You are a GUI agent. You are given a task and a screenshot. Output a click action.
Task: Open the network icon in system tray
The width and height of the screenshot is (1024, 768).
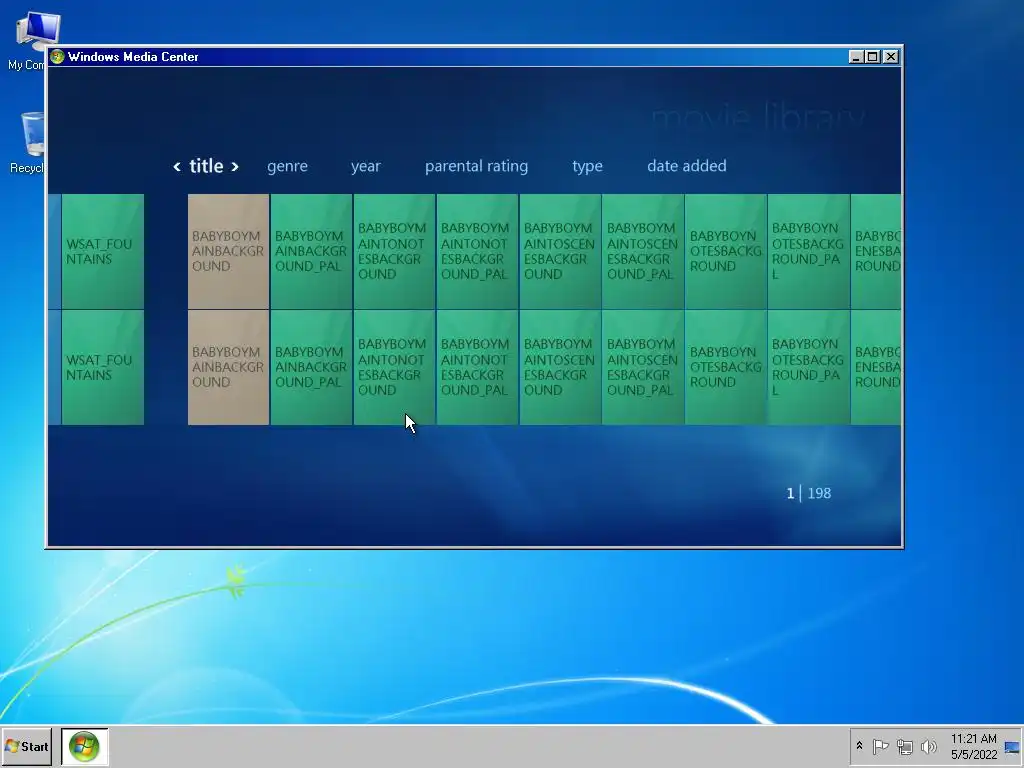tap(904, 746)
